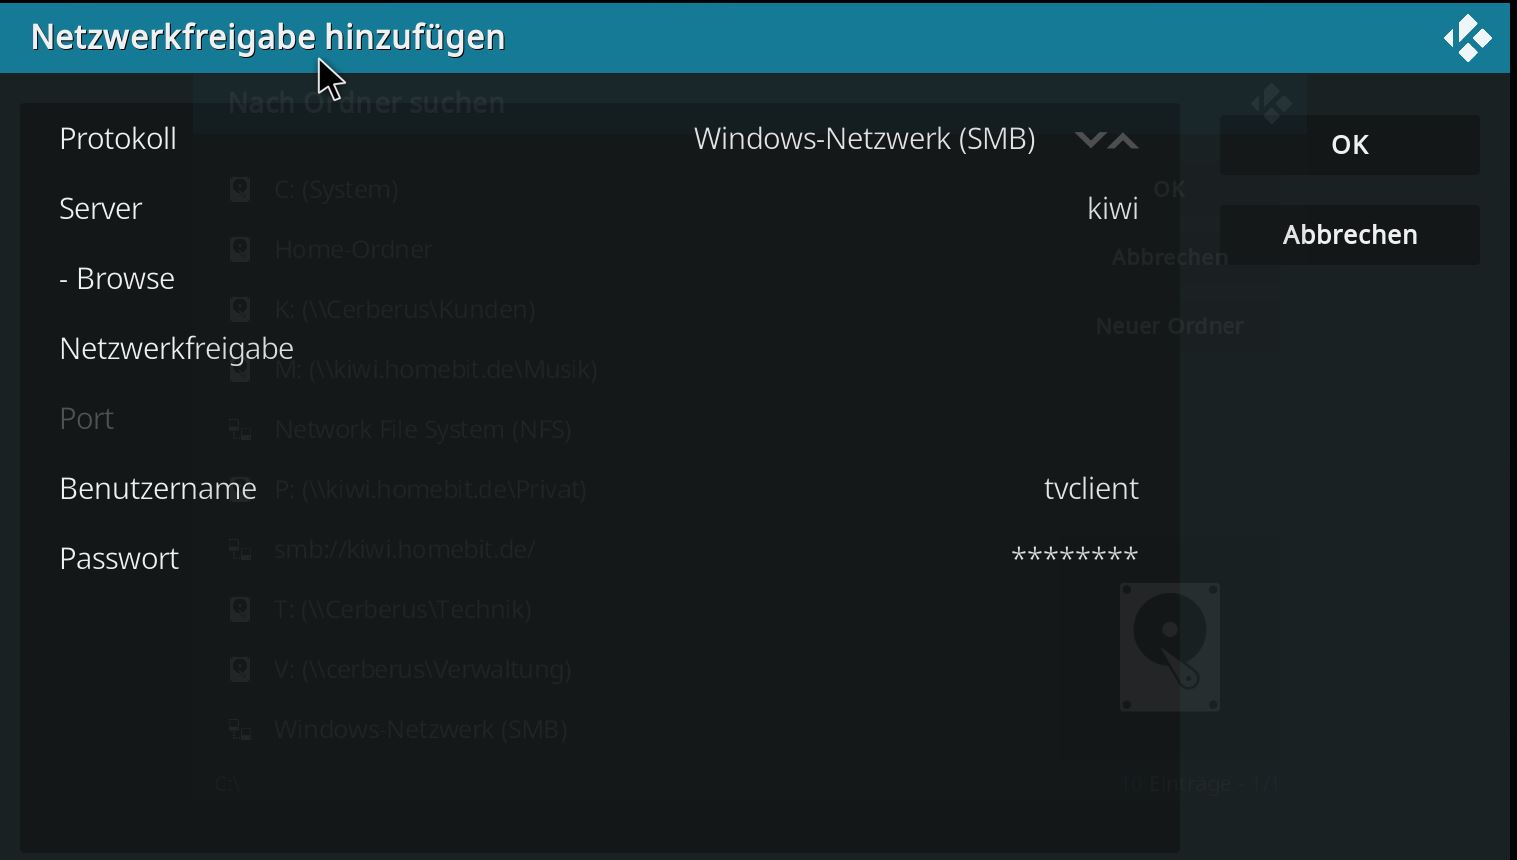Click the dimmed Neuer Ordner button
Image resolution: width=1517 pixels, height=860 pixels.
tap(1170, 326)
